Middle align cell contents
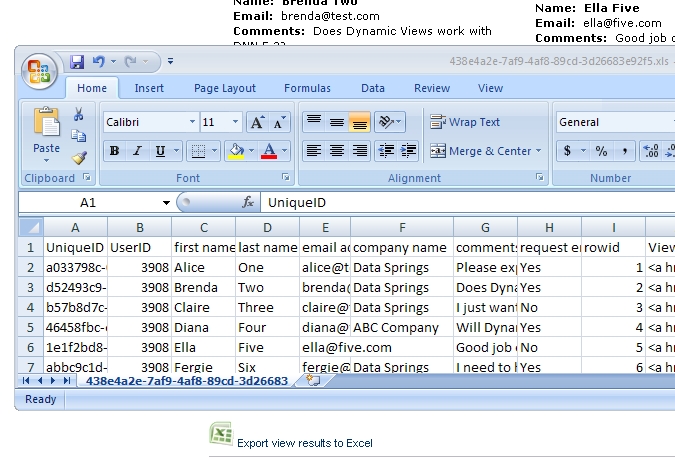Image resolution: width=675 pixels, height=459 pixels. [337, 122]
